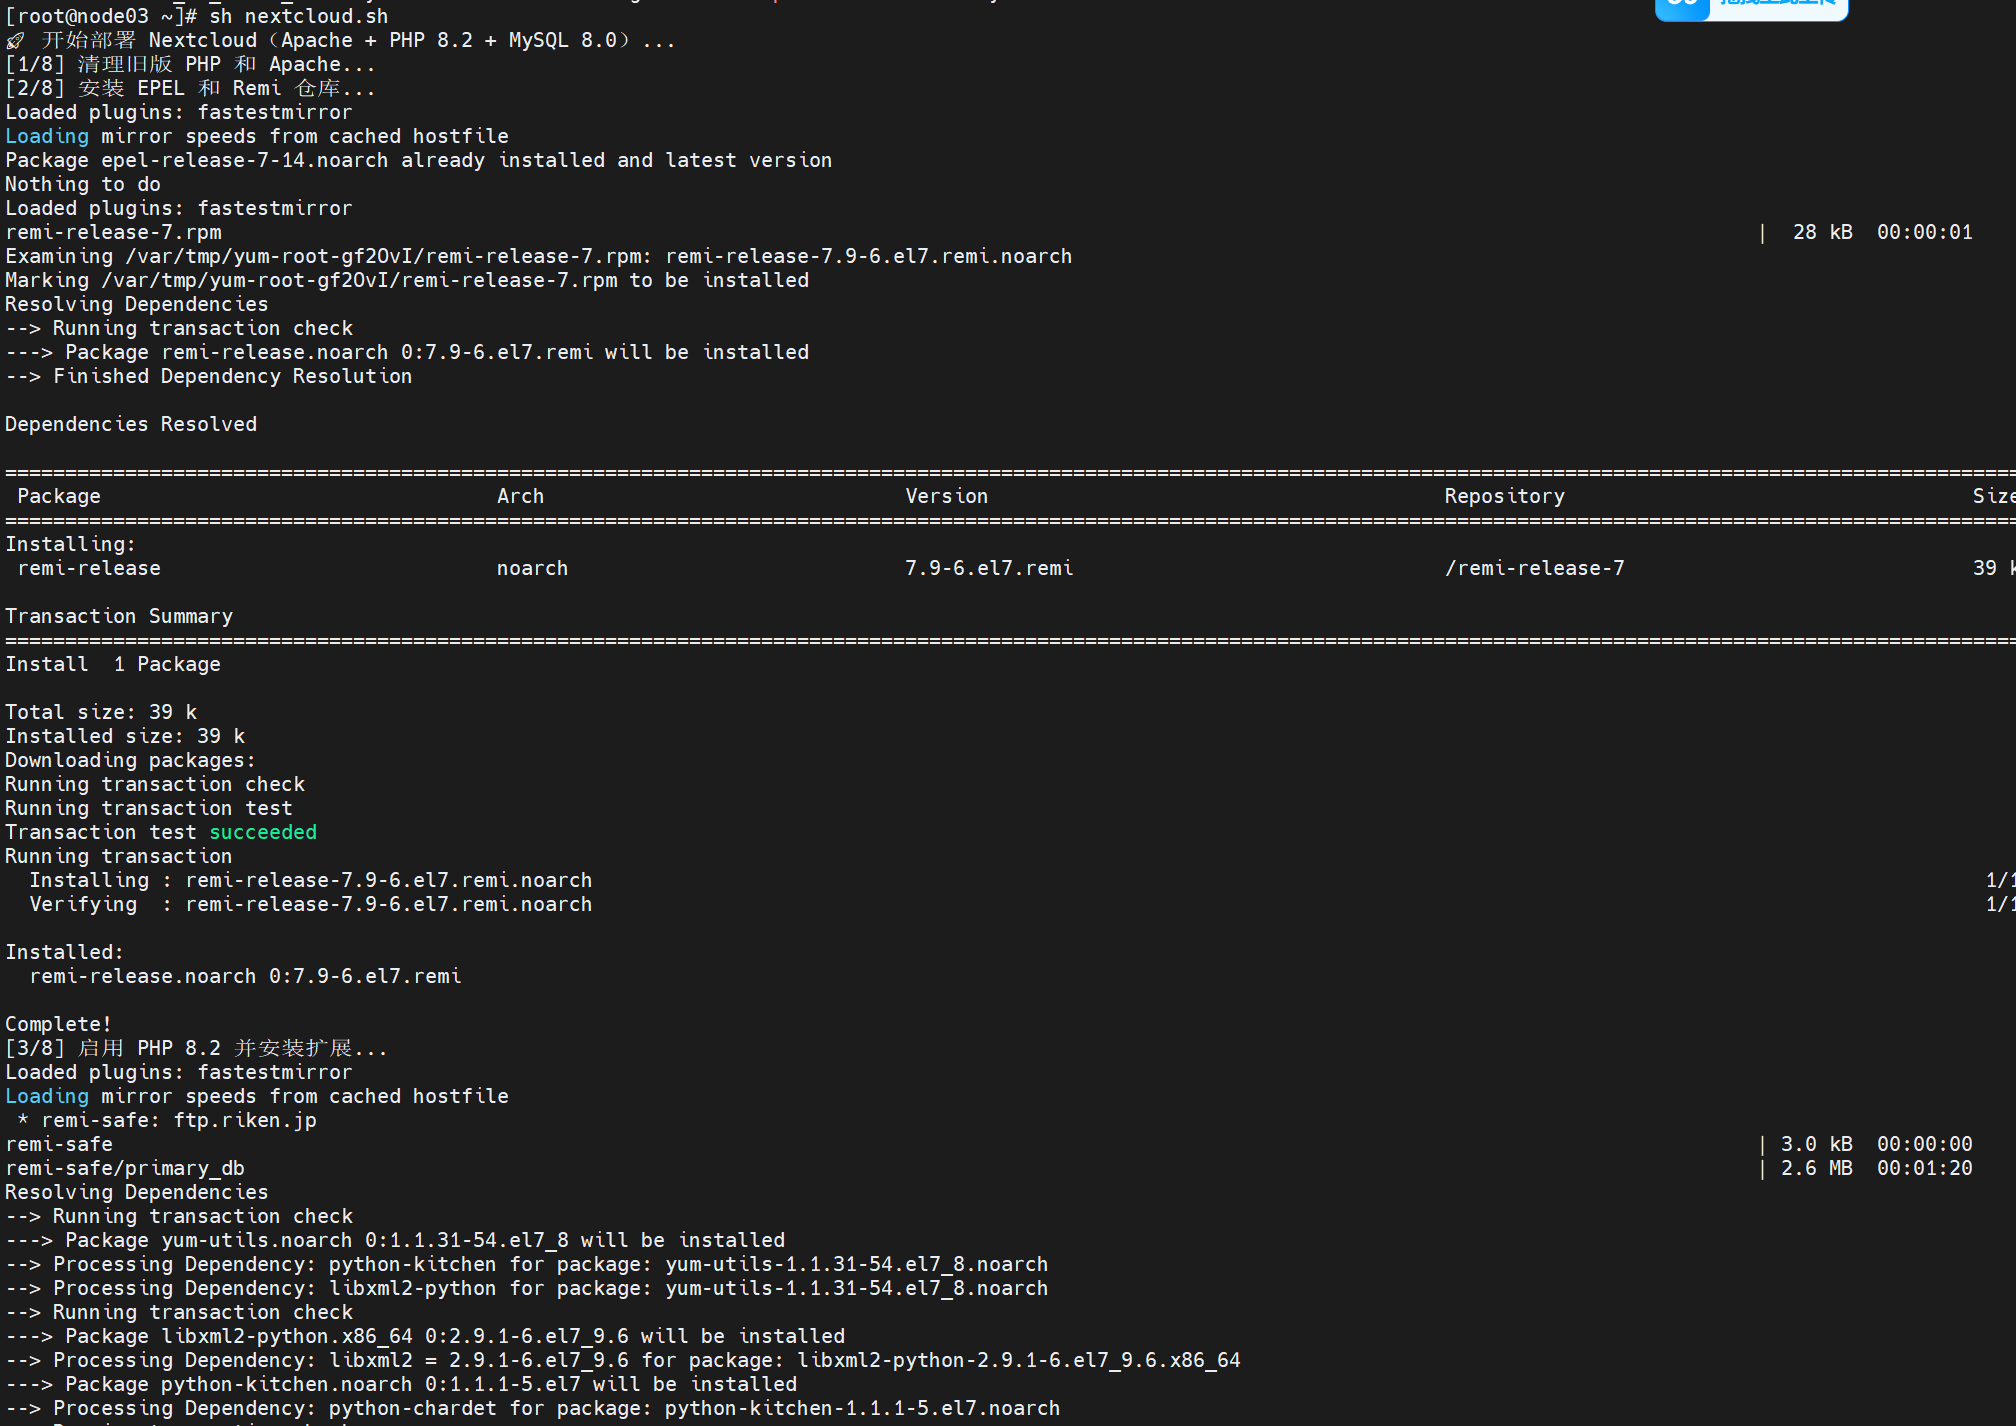
Task: Click the "Installing:" heading under the table header
Action: pyautogui.click(x=70, y=544)
